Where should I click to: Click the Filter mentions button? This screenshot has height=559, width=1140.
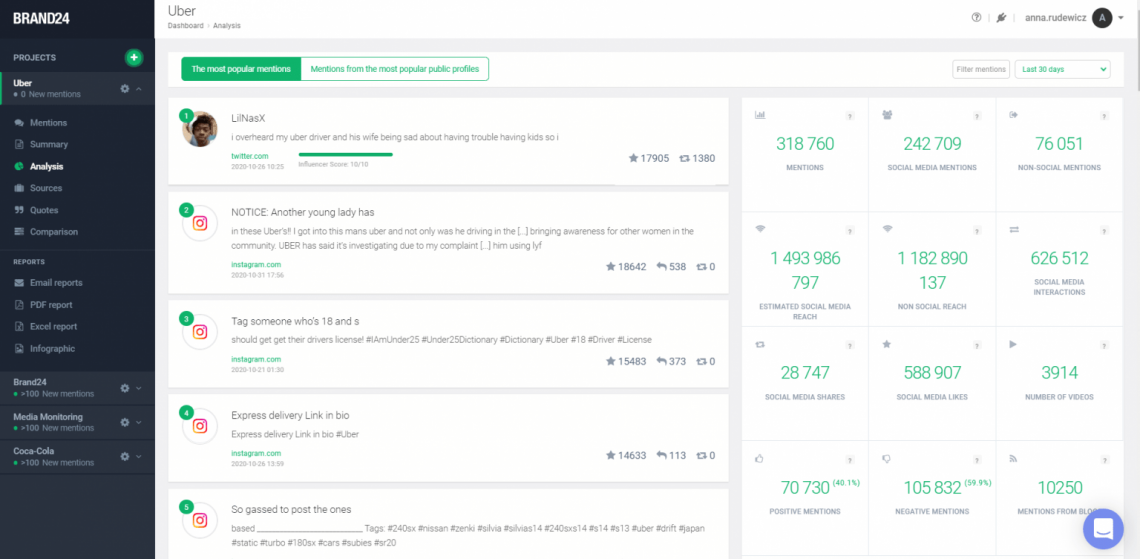[981, 69]
